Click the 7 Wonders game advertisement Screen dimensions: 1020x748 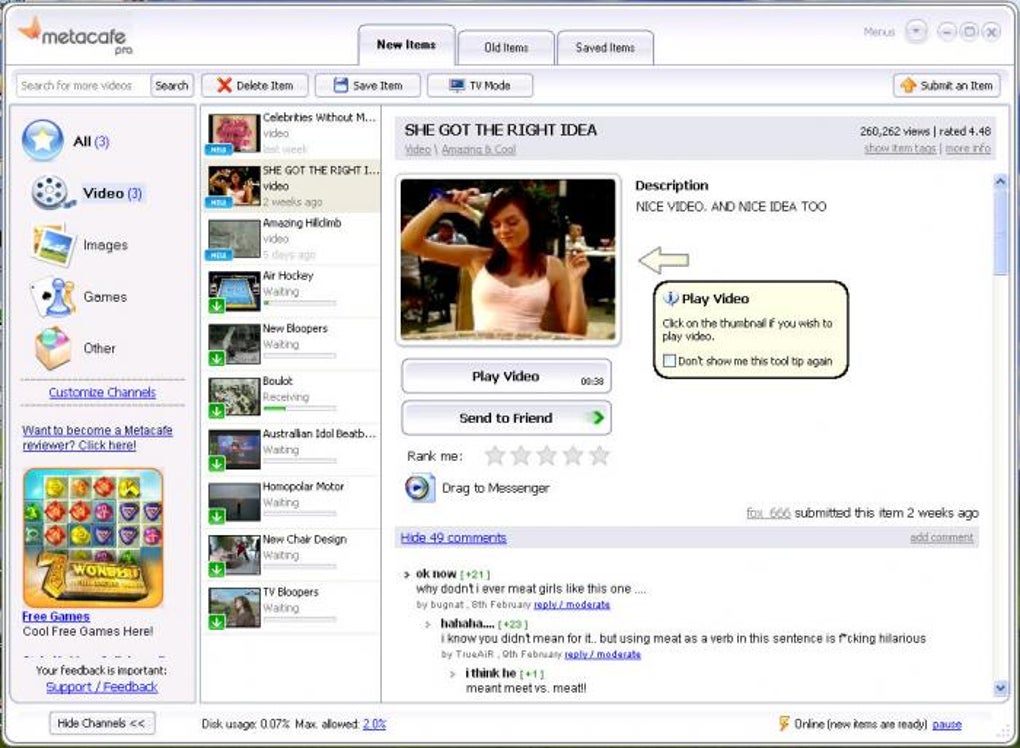(92, 537)
